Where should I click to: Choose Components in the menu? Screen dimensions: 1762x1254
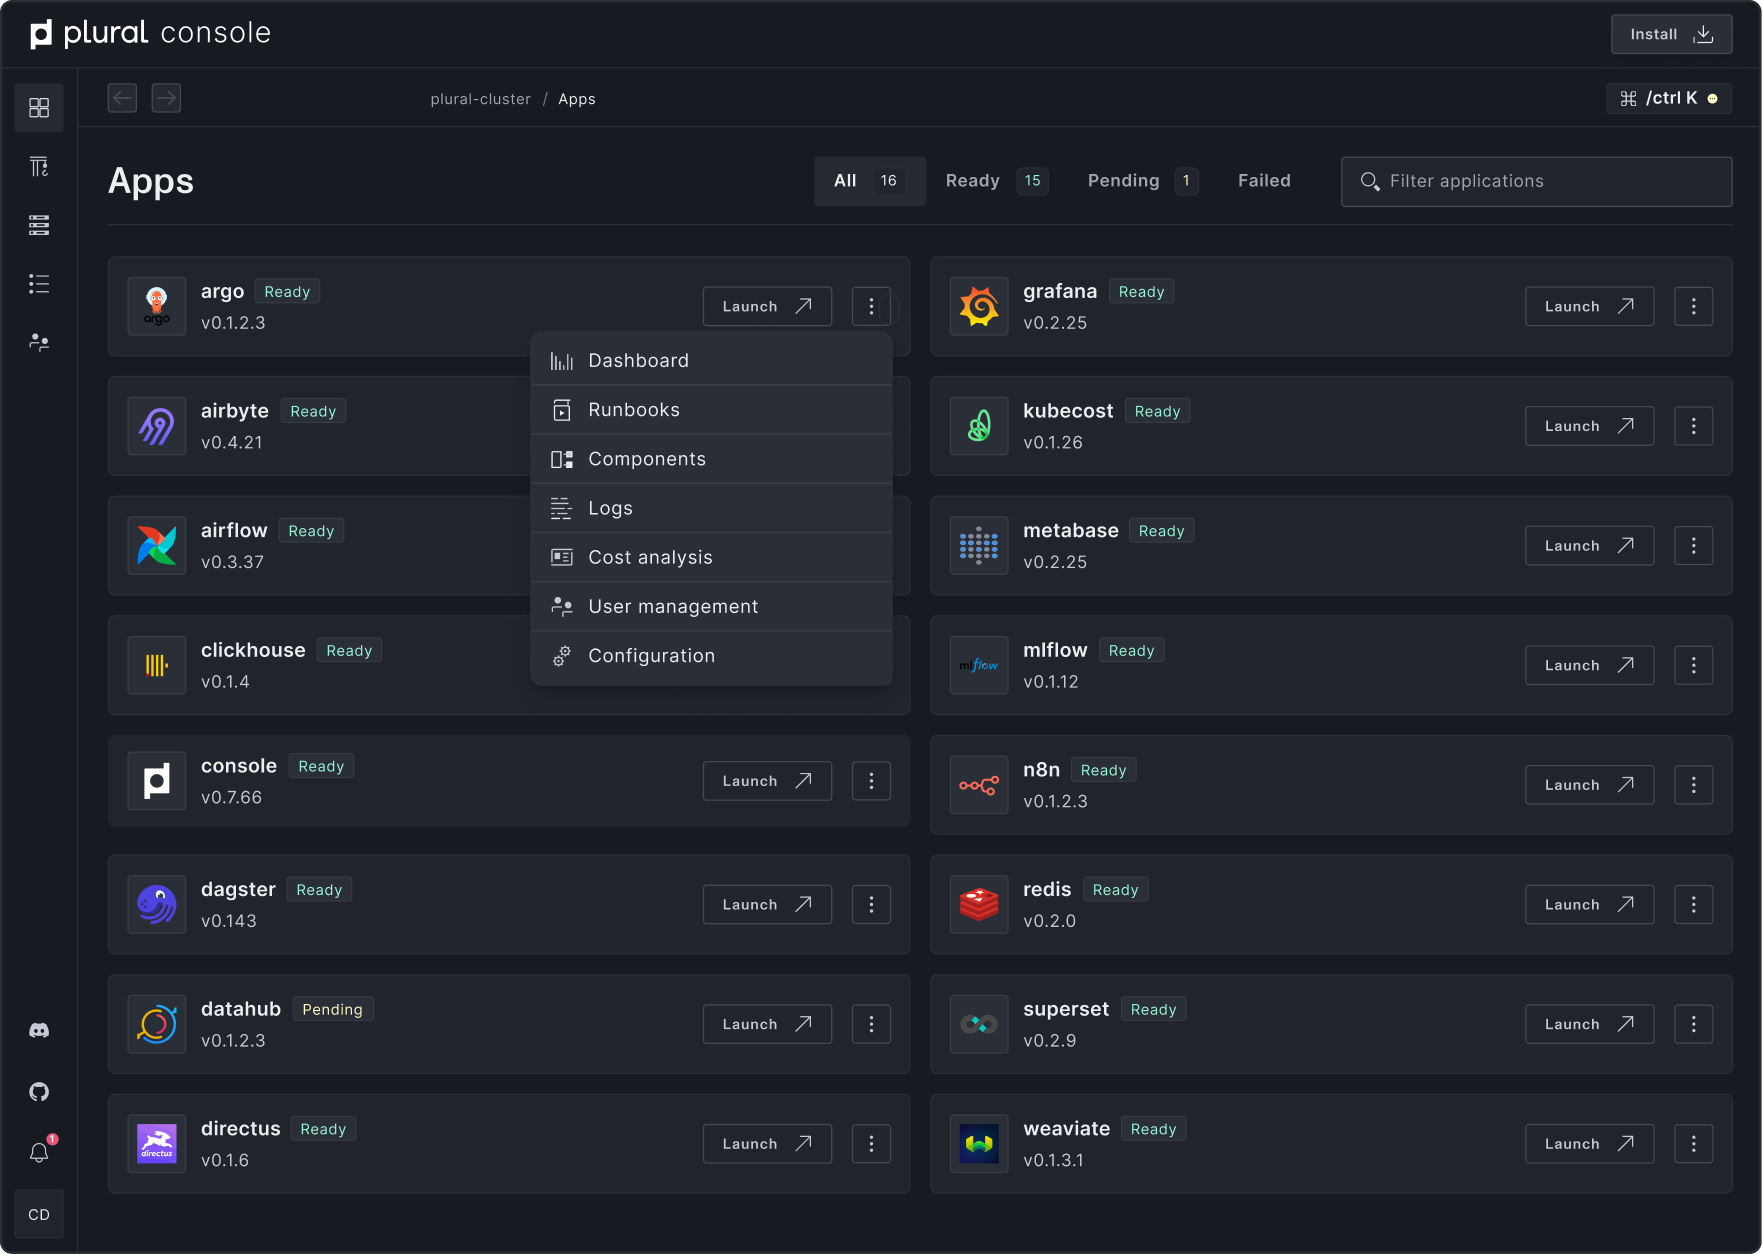point(711,459)
